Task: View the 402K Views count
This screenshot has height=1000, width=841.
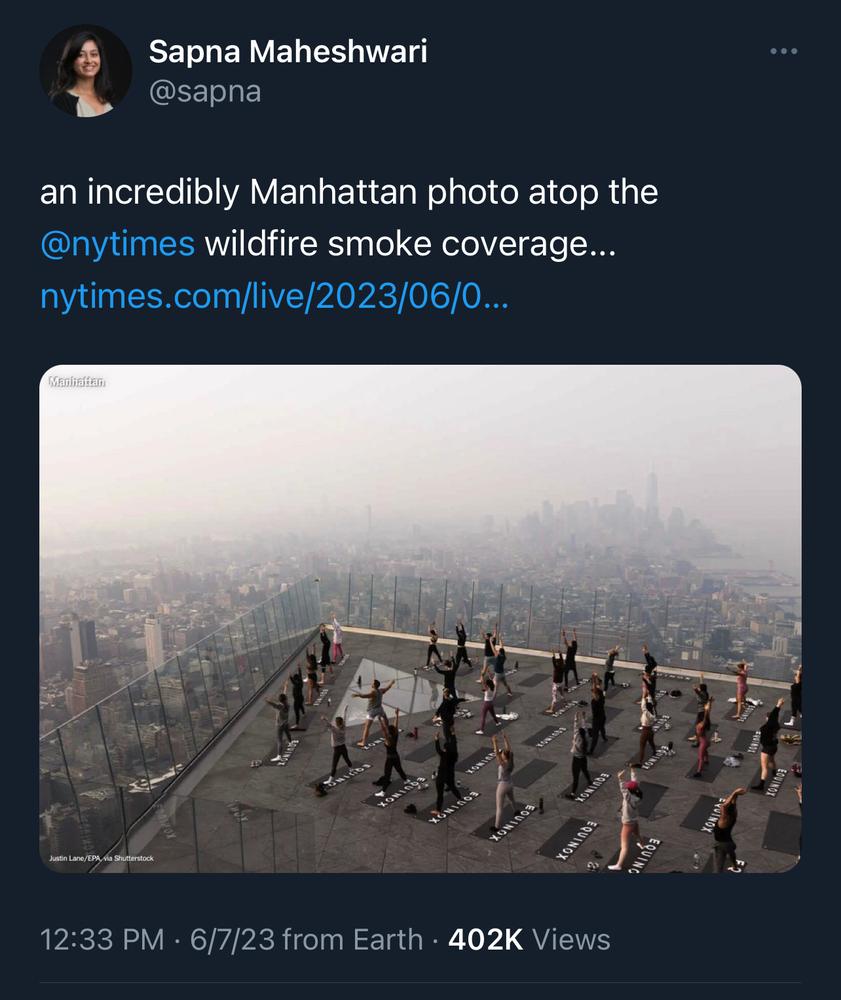Action: tap(529, 939)
